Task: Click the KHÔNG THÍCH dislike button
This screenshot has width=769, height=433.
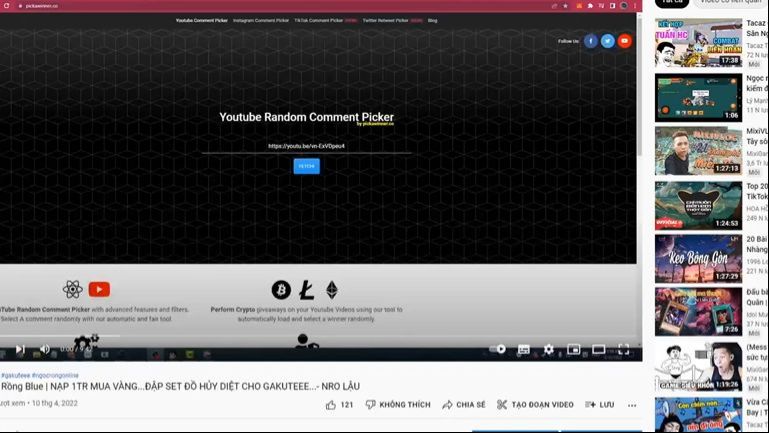Action: click(x=398, y=405)
